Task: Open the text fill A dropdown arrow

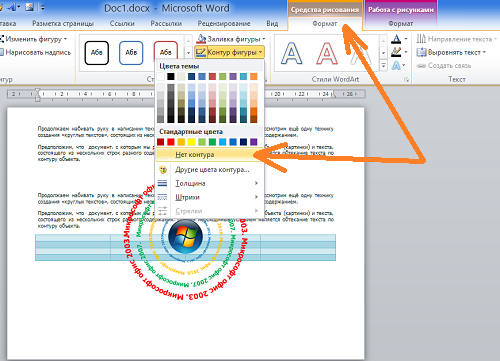Action: click(x=406, y=39)
